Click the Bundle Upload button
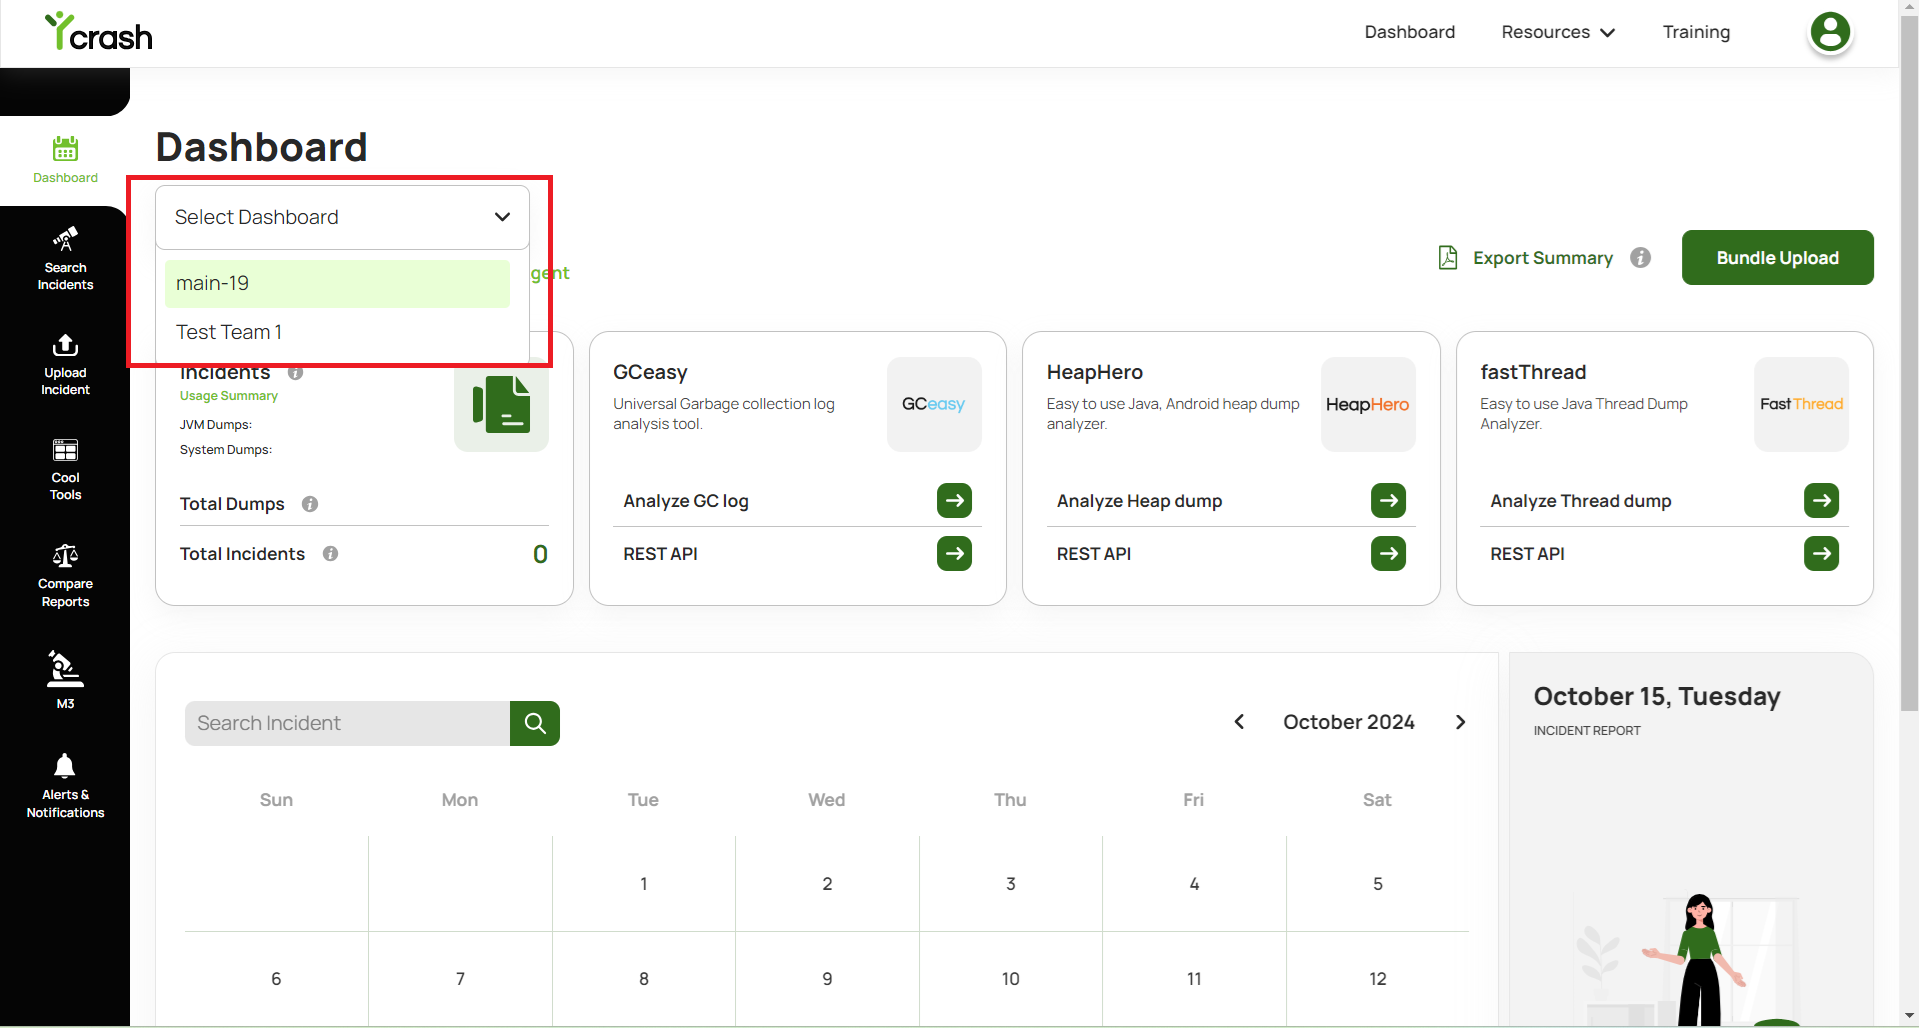The height and width of the screenshot is (1028, 1919). tap(1777, 258)
